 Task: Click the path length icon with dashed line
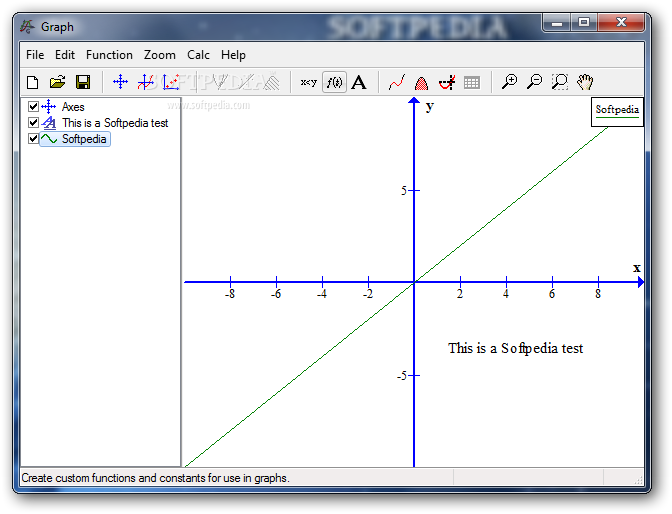447,82
